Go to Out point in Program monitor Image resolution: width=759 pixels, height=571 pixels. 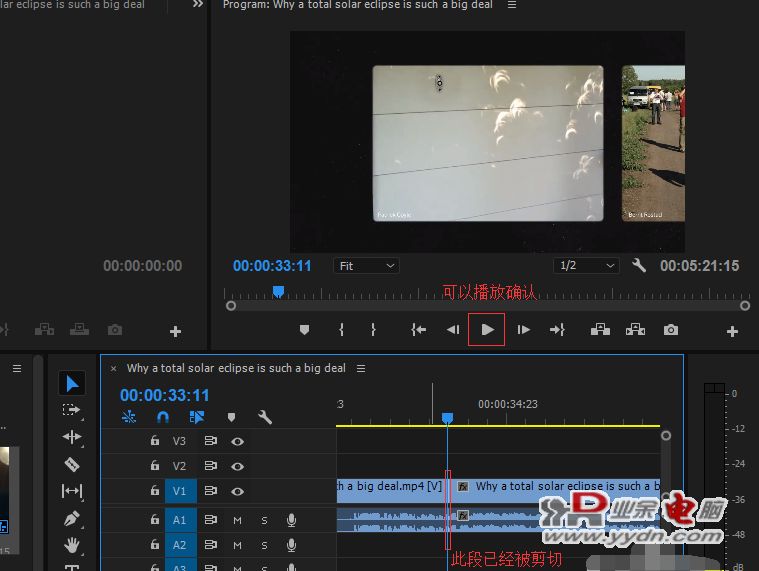[557, 330]
